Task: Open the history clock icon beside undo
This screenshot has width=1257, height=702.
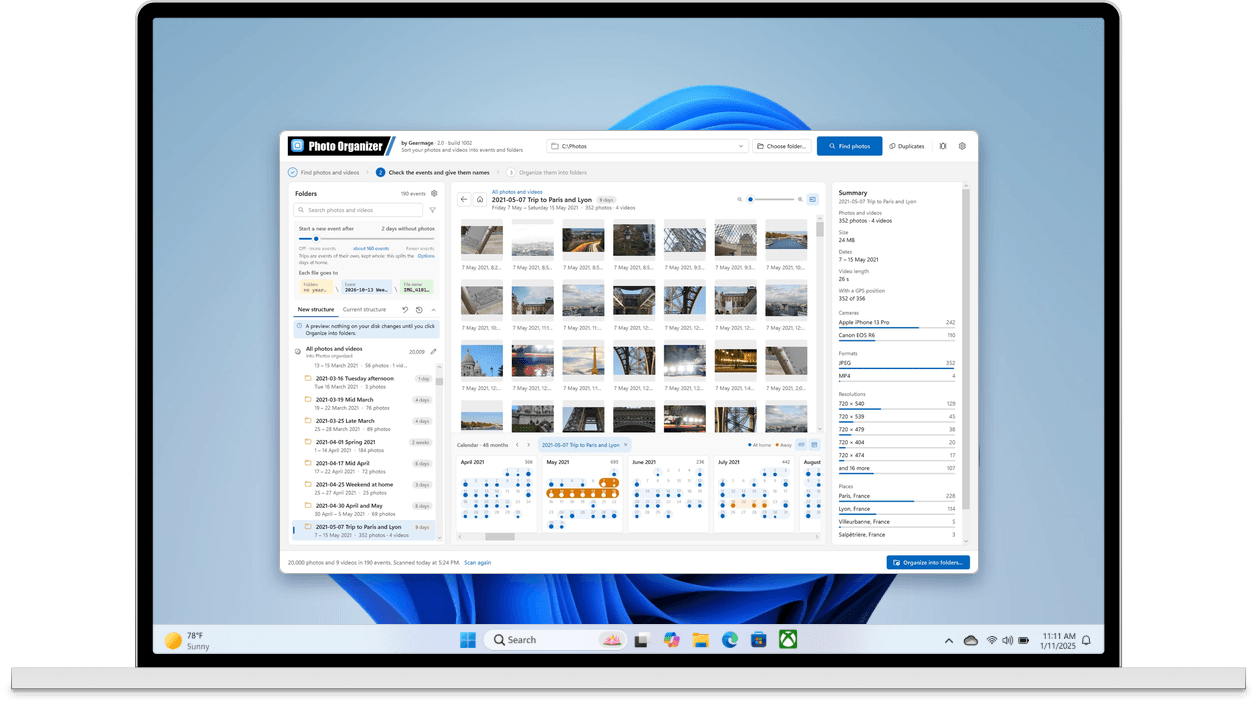Action: pyautogui.click(x=419, y=310)
